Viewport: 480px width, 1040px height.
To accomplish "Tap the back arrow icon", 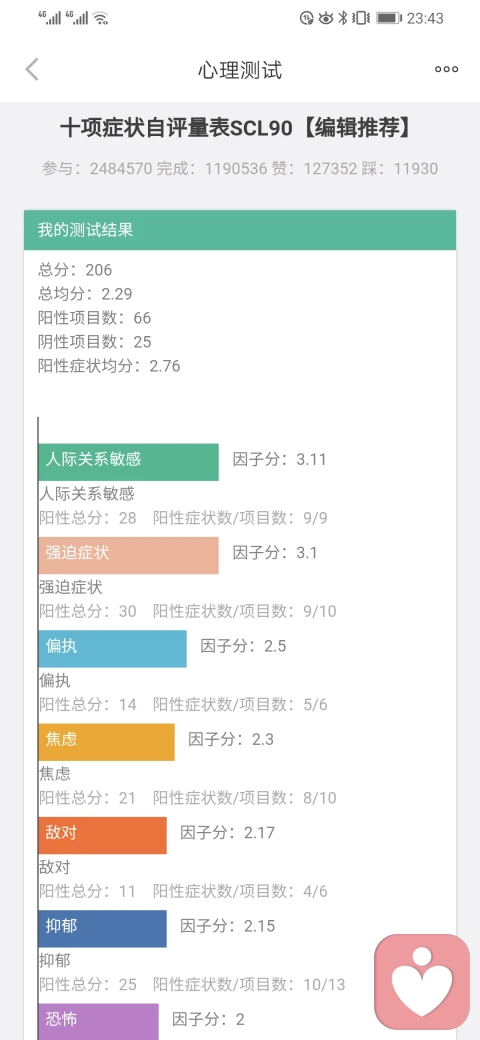I will tap(32, 70).
